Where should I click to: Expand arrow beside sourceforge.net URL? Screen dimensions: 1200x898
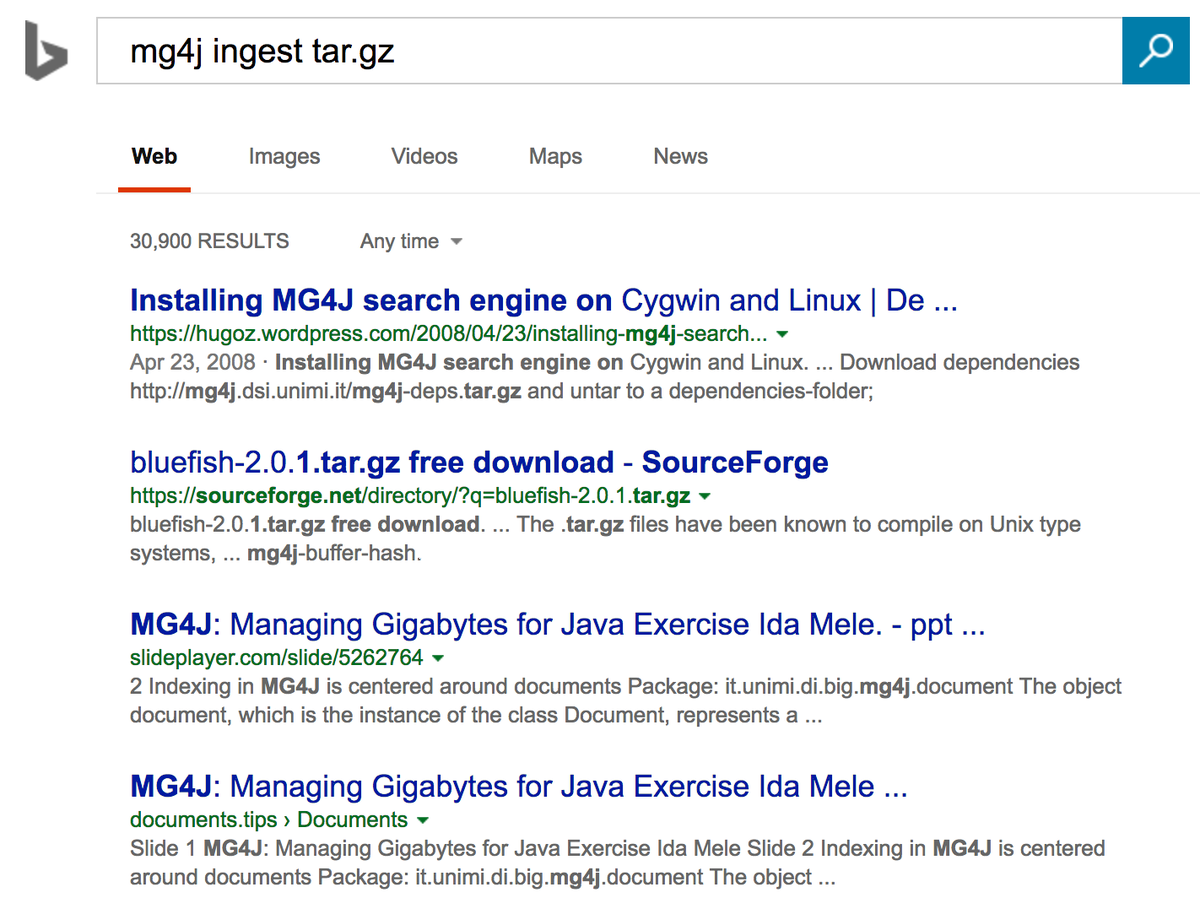coord(704,496)
